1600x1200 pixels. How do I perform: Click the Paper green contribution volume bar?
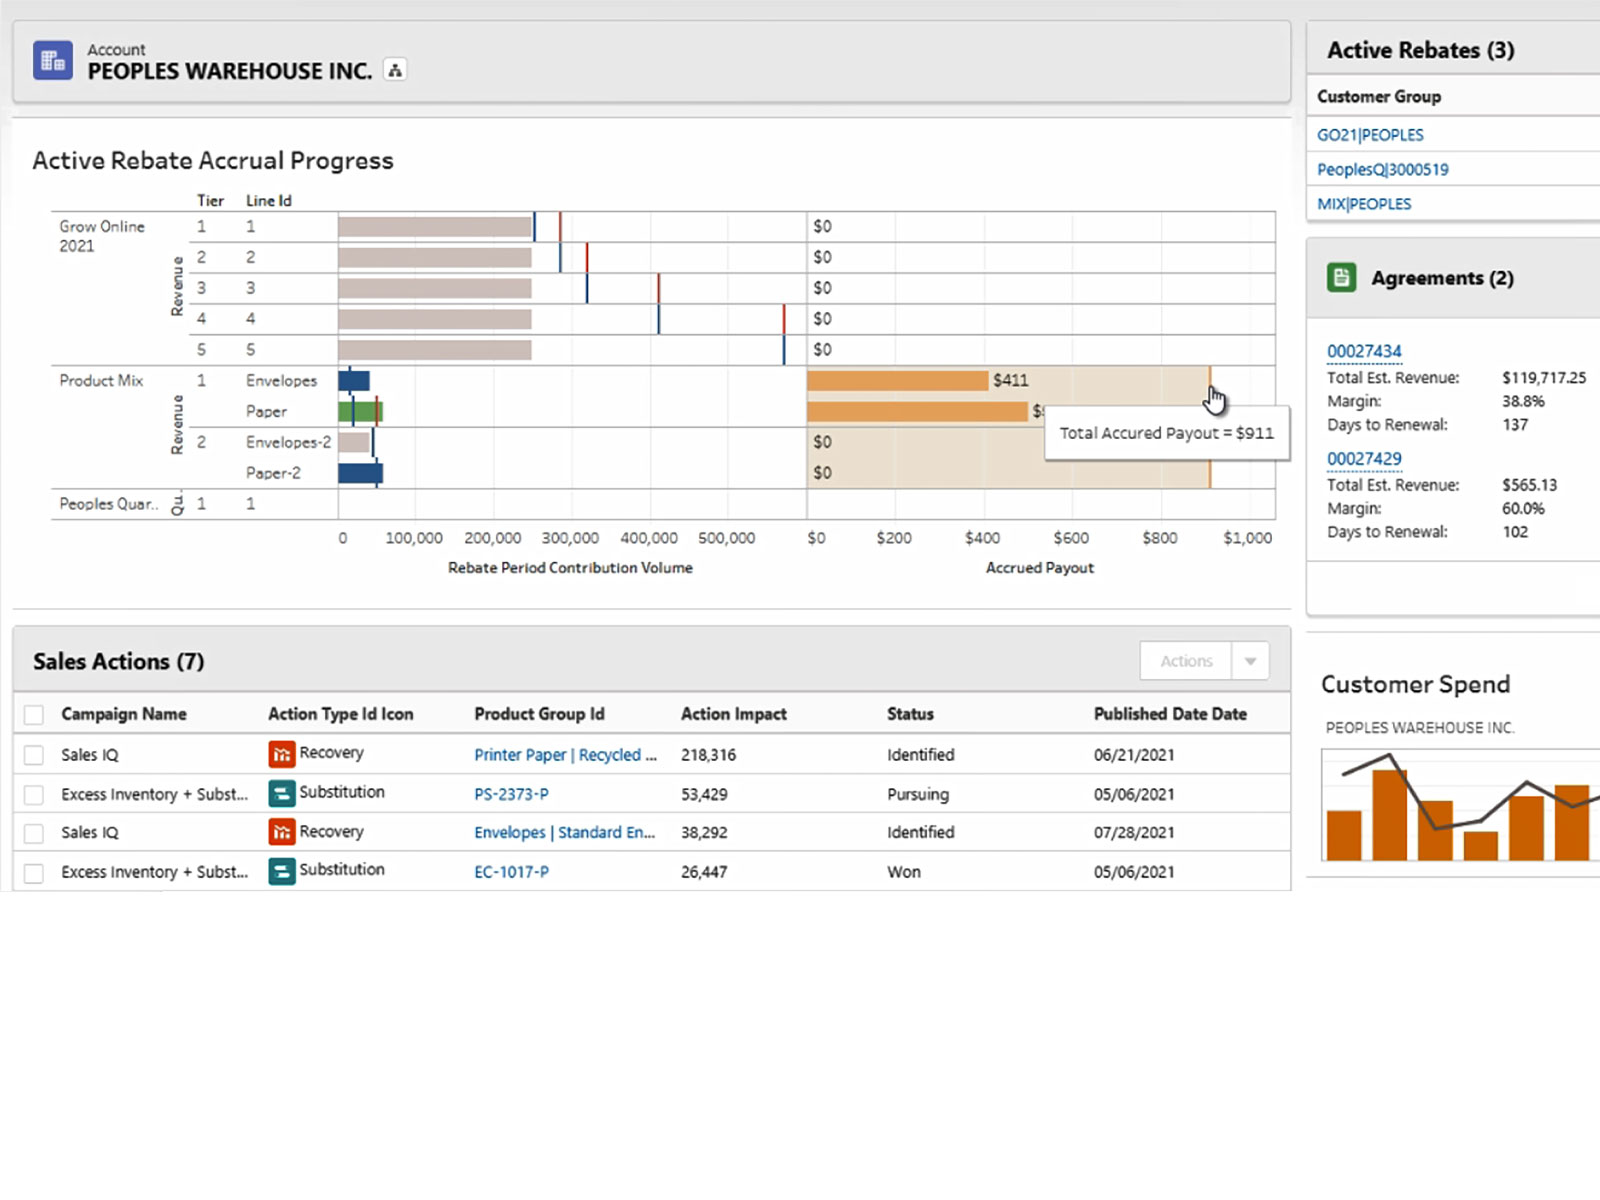[x=361, y=411]
